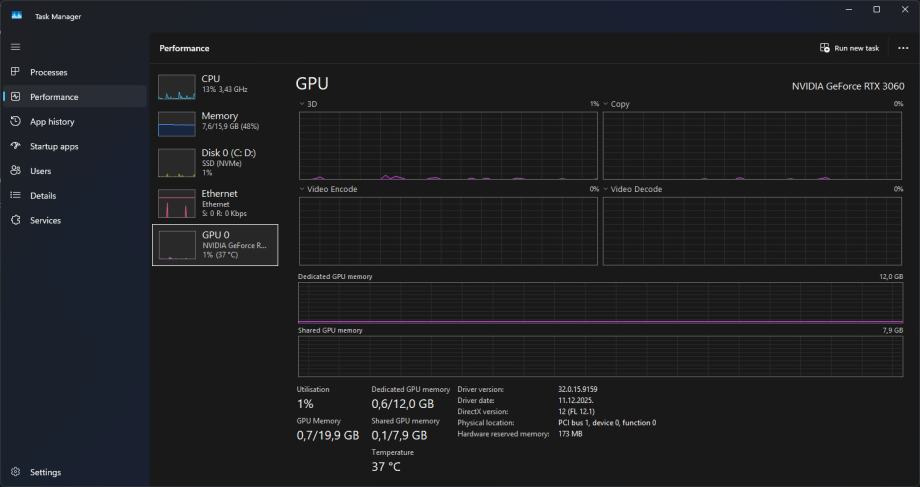Image resolution: width=920 pixels, height=487 pixels.
Task: Open the Copy engine dropdown chevron
Action: 606,104
